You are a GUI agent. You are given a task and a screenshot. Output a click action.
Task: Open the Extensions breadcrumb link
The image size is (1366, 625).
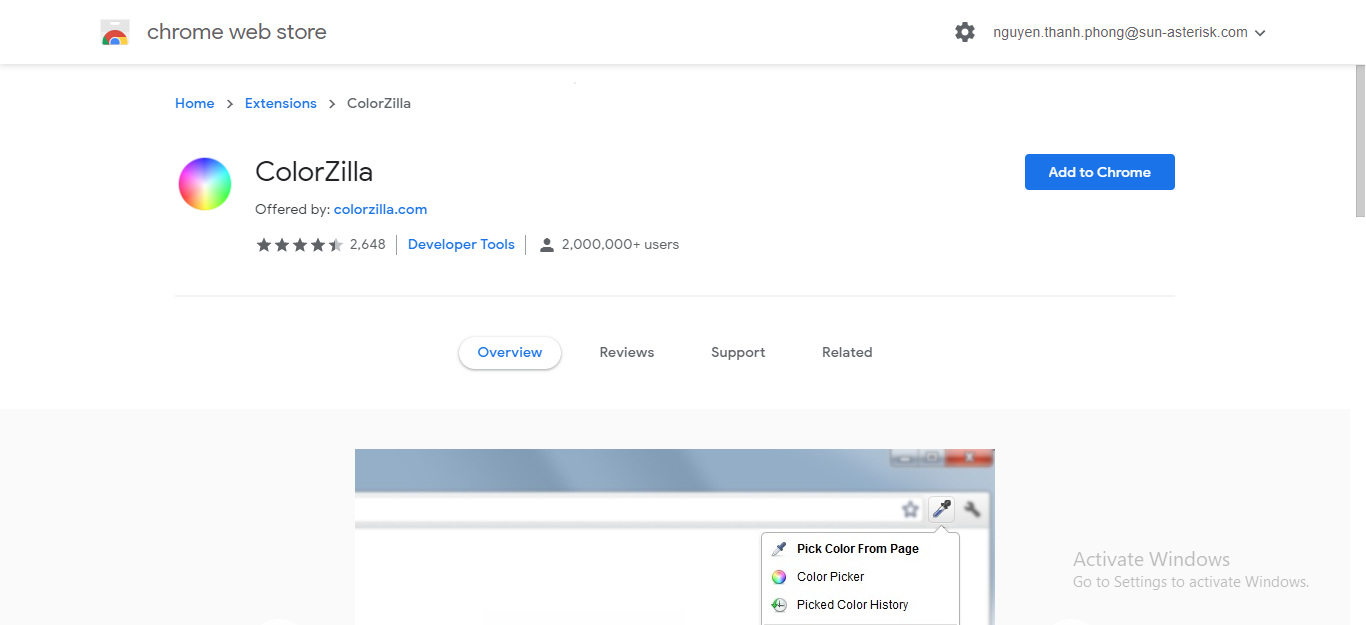(x=281, y=103)
